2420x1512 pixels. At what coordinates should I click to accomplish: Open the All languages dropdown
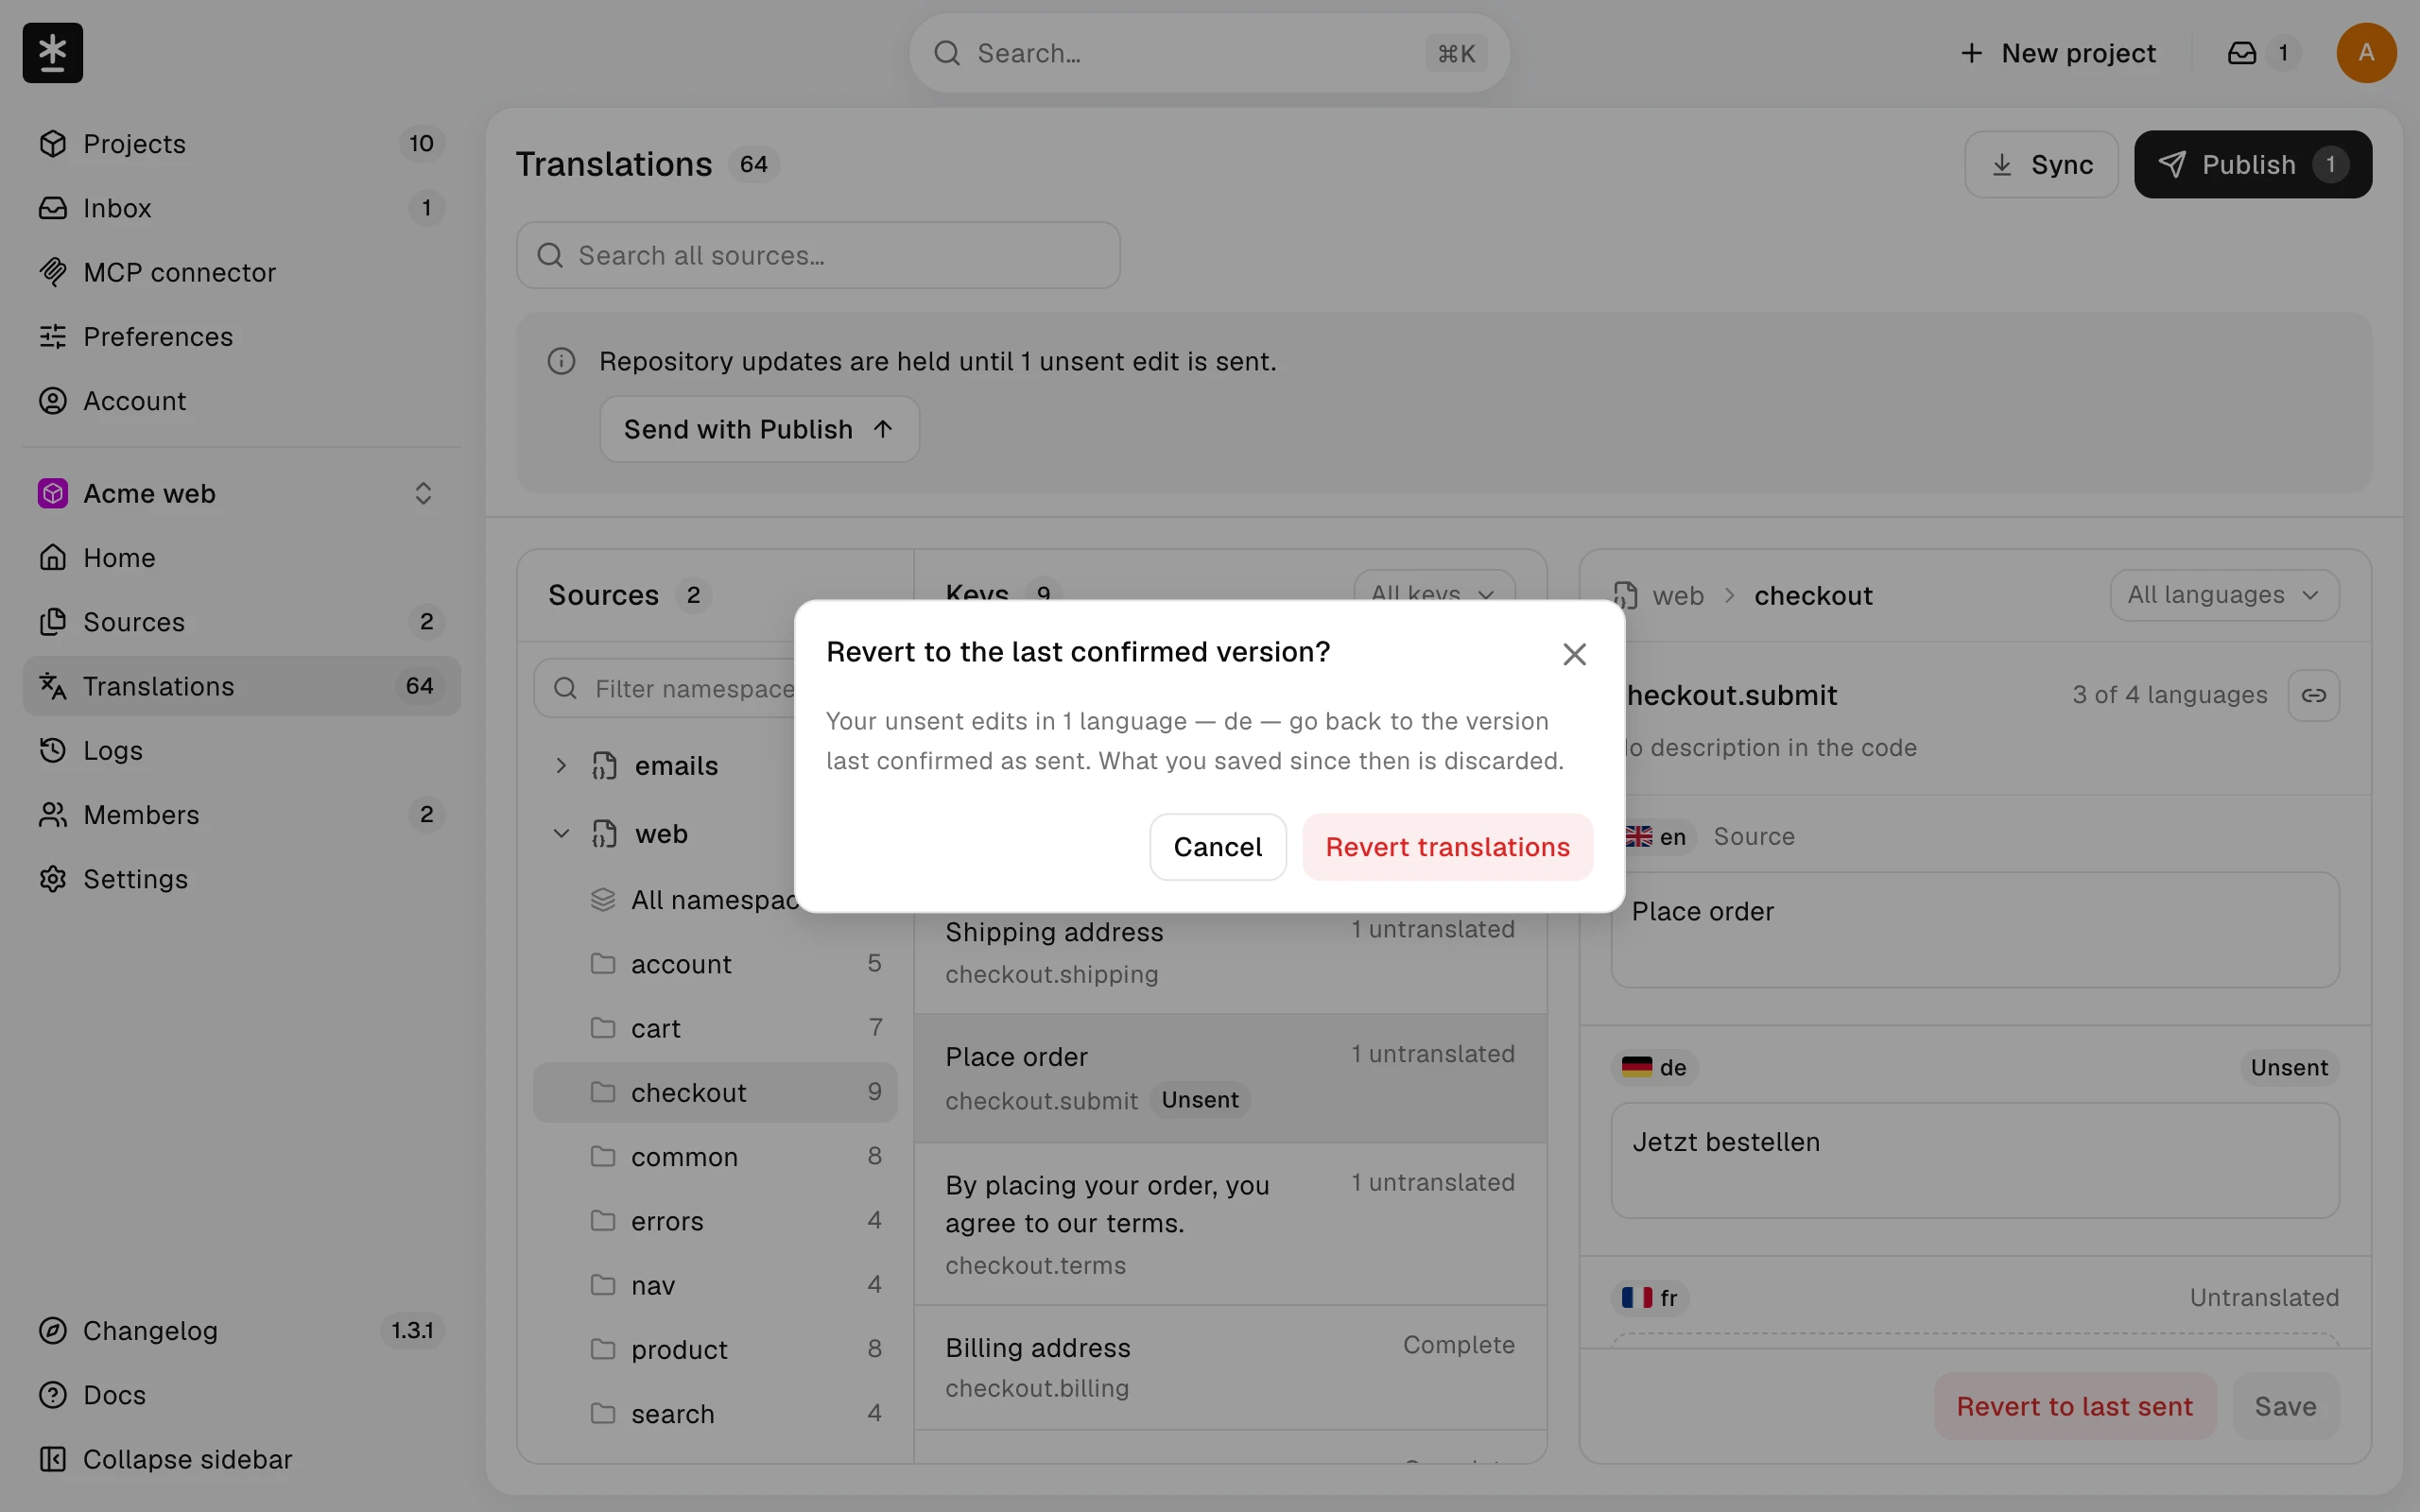[x=2224, y=595]
